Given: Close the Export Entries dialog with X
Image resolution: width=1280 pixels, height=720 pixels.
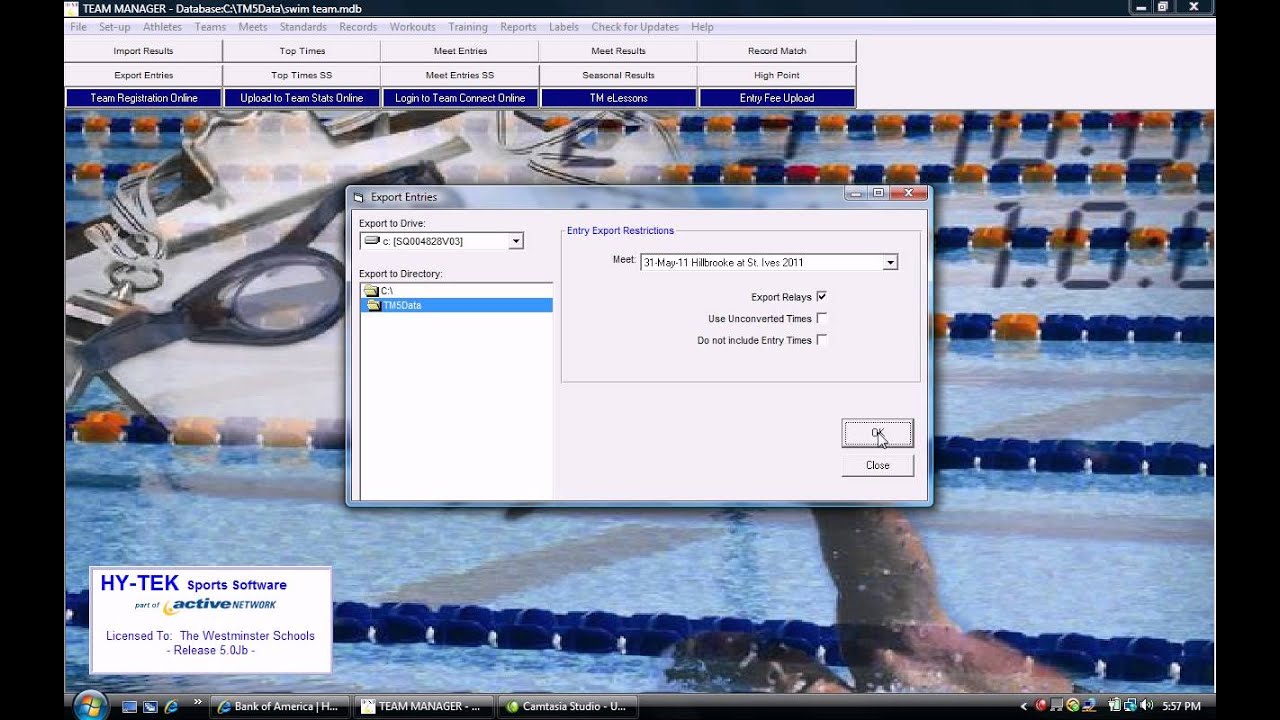Looking at the screenshot, I should (908, 193).
